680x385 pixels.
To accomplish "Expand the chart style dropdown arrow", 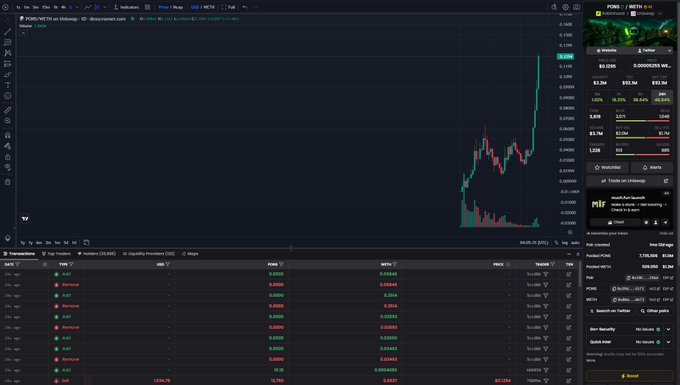I will [105, 7].
